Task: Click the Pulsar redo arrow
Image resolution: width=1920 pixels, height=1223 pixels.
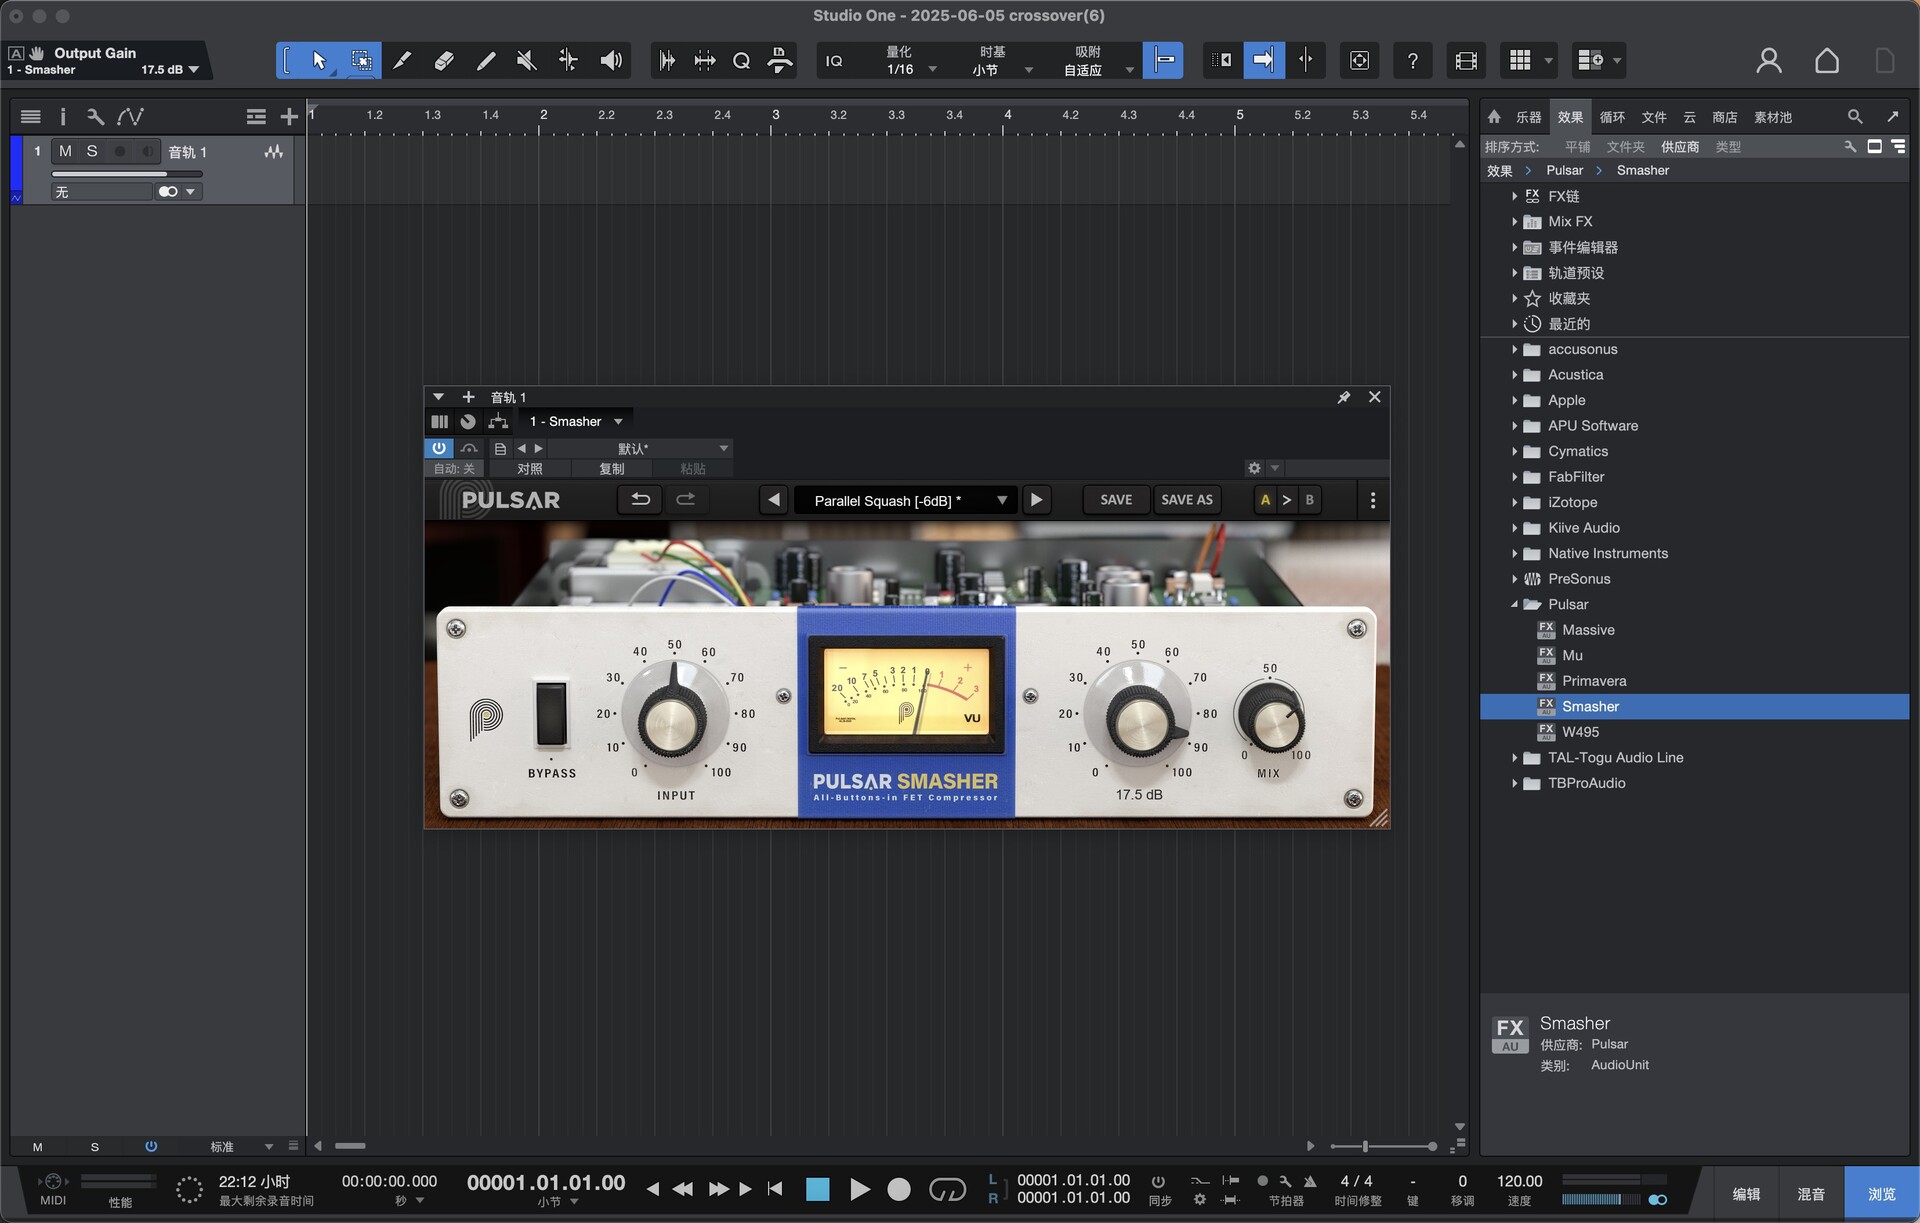Action: (685, 500)
